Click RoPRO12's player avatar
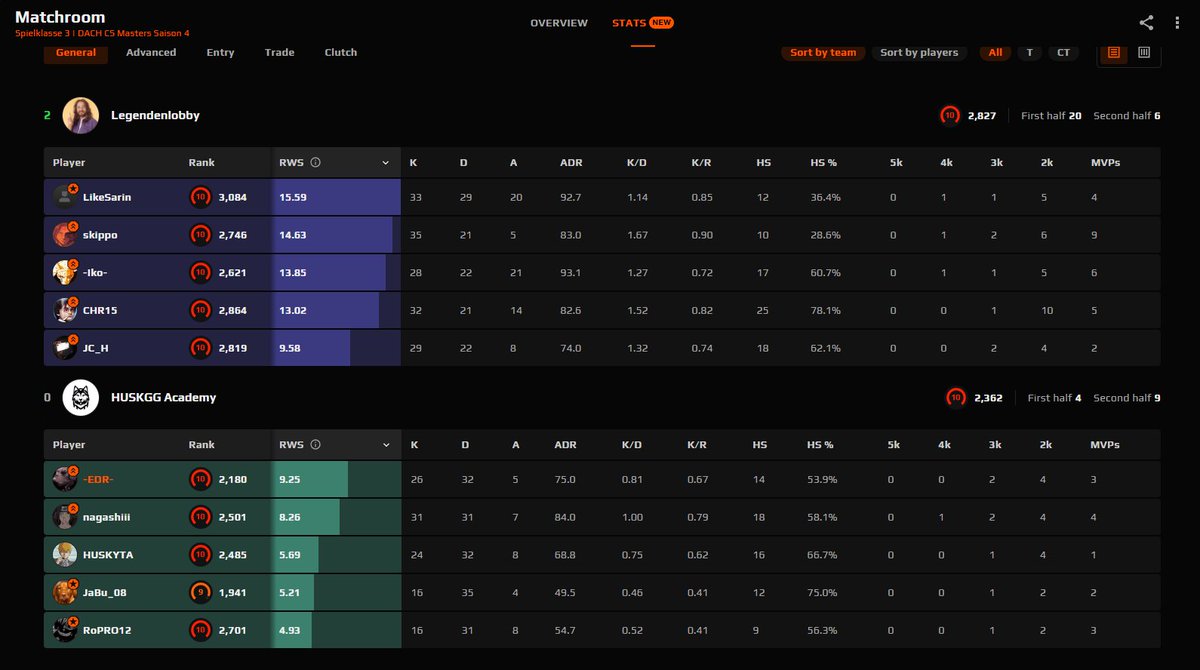 pos(65,630)
